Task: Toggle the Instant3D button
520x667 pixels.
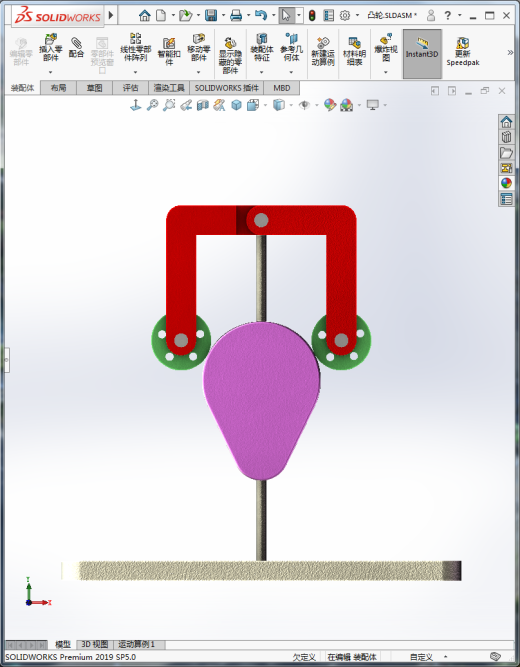Action: coord(422,54)
